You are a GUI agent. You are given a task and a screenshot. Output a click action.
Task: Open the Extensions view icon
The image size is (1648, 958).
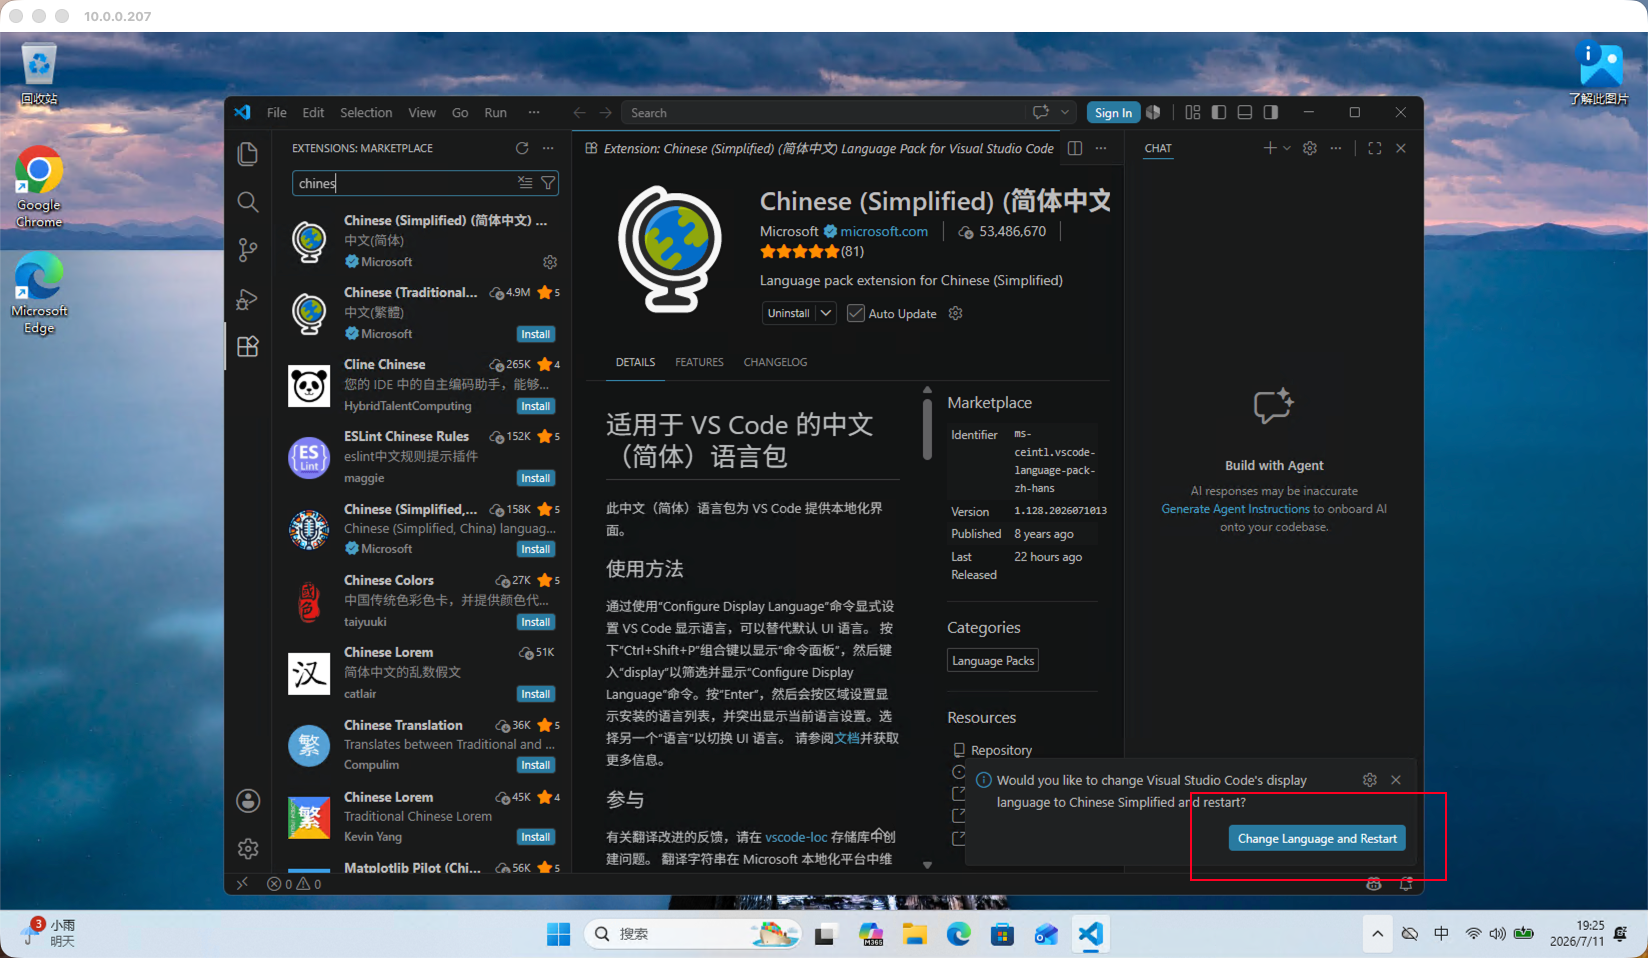[x=248, y=346]
